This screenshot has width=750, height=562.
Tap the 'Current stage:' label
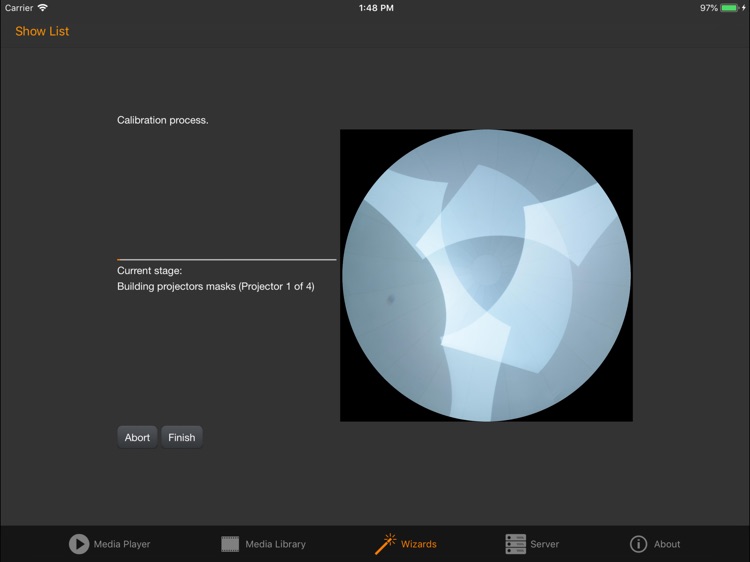[150, 271]
